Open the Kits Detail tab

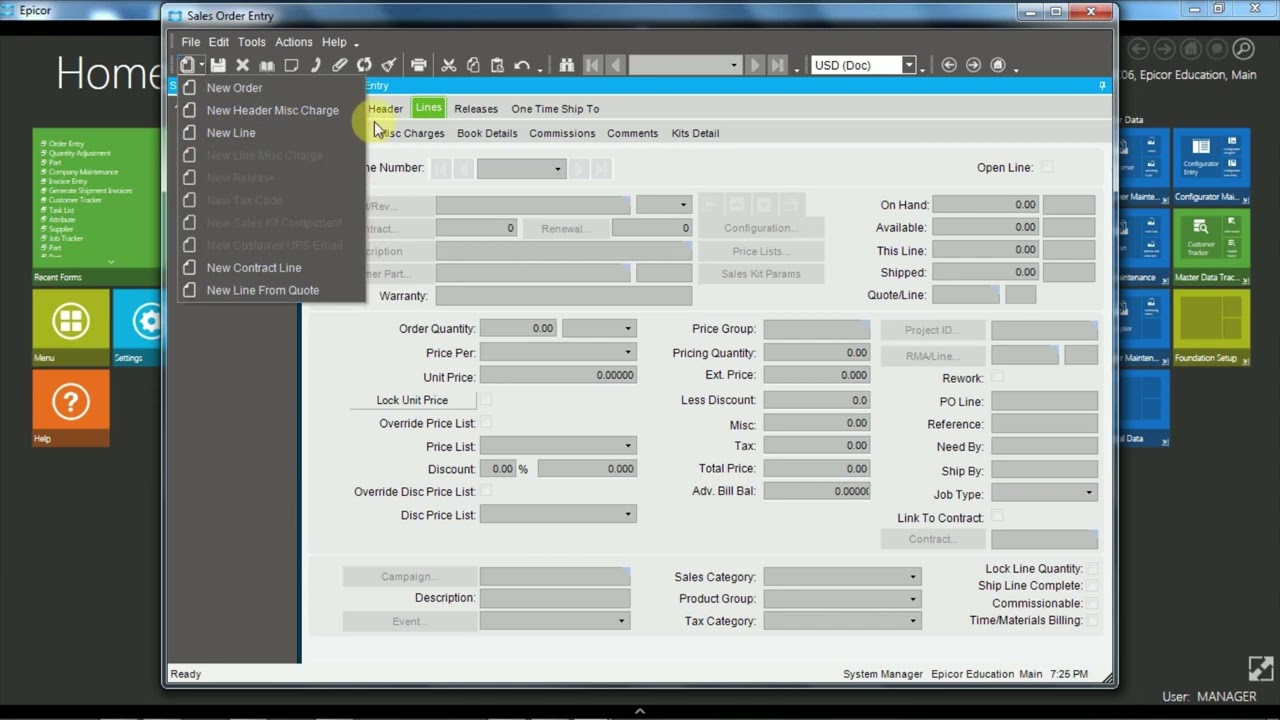point(695,133)
